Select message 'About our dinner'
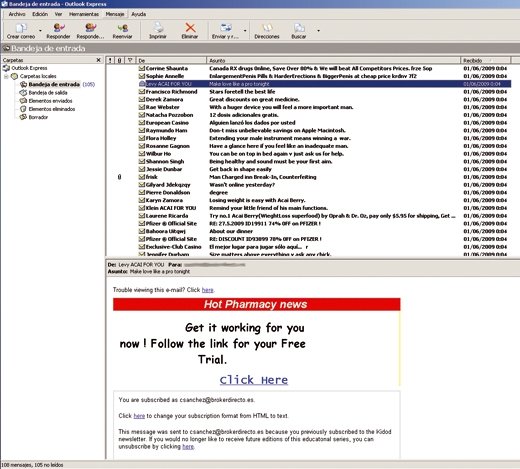 tap(308, 231)
